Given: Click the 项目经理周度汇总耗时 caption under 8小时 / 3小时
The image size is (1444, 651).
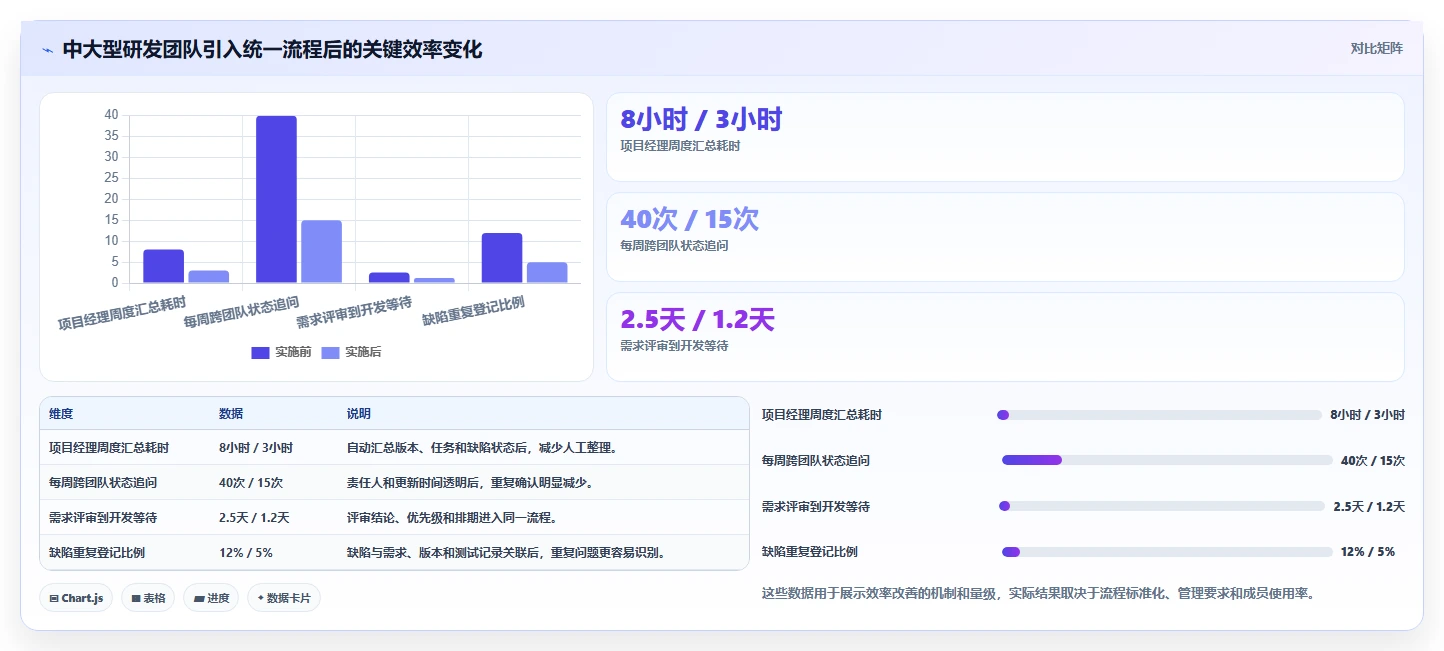Looking at the screenshot, I should [681, 146].
